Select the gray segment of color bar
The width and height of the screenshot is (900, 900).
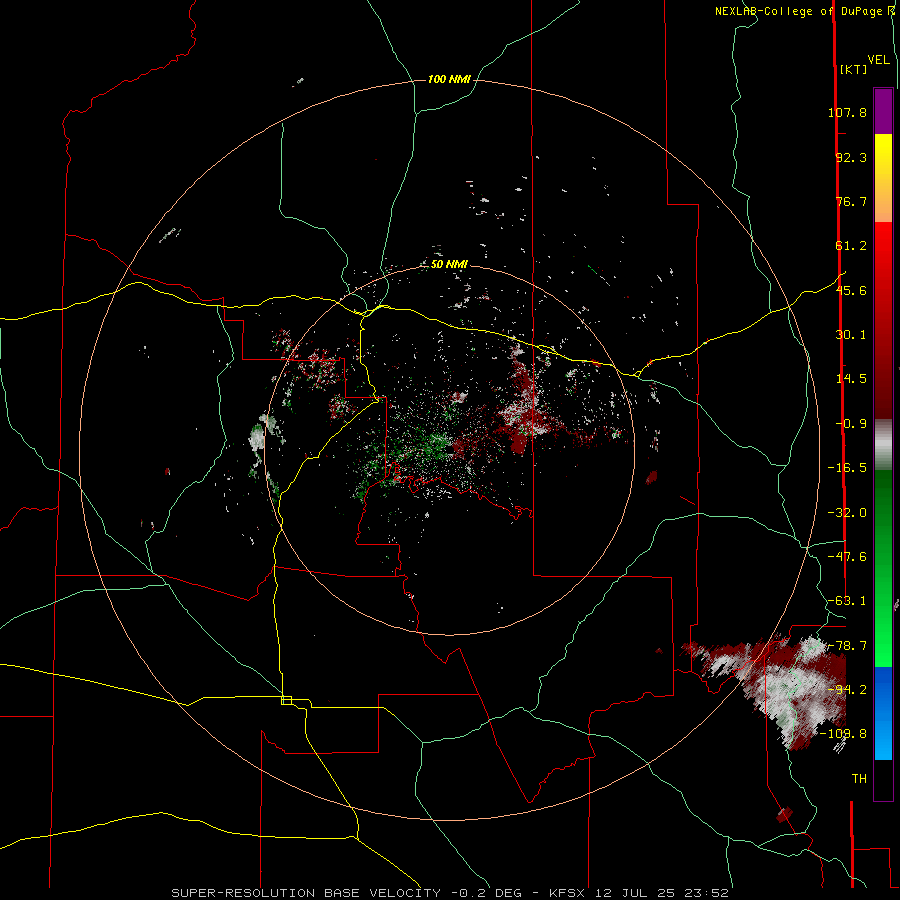883,445
